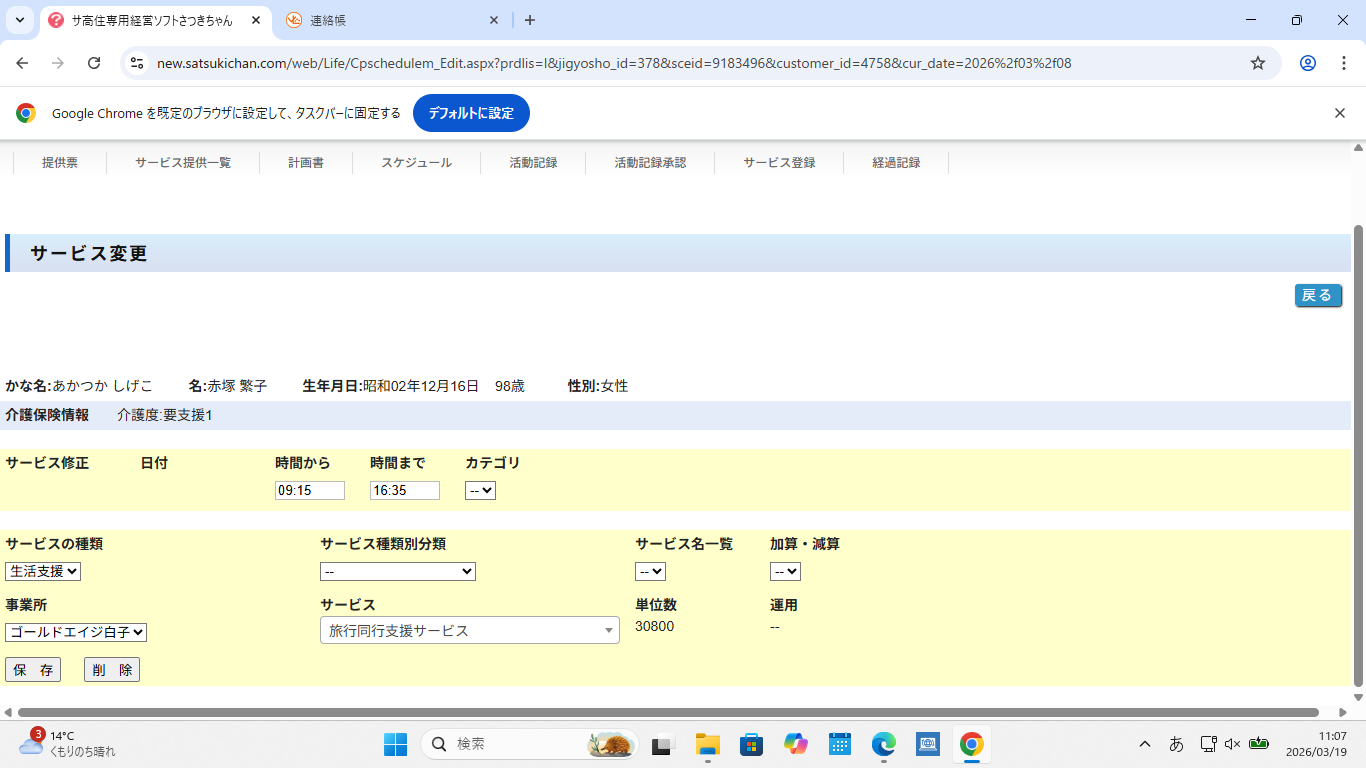The height and width of the screenshot is (768, 1366).
Task: Expand the 事業所 dropdown ゴールドエイジ白子
Action: tap(76, 632)
